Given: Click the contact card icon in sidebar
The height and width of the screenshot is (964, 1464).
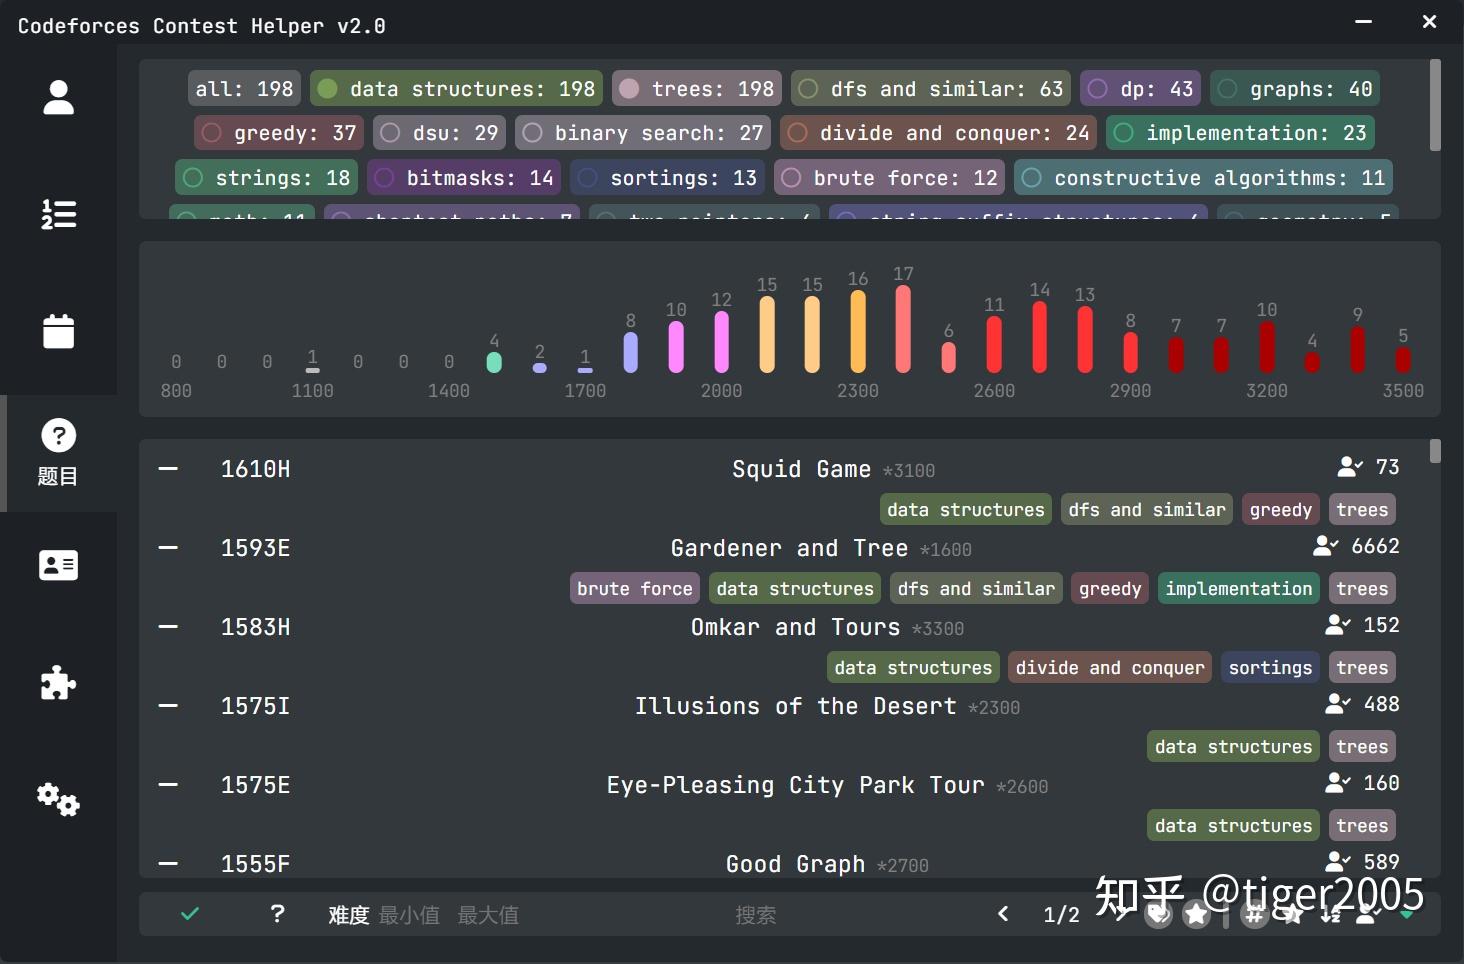Looking at the screenshot, I should coord(58,564).
